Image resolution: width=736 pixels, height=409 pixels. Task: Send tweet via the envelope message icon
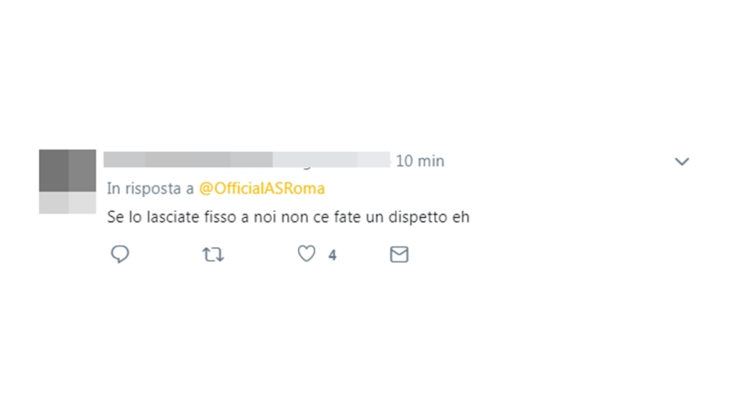click(399, 255)
